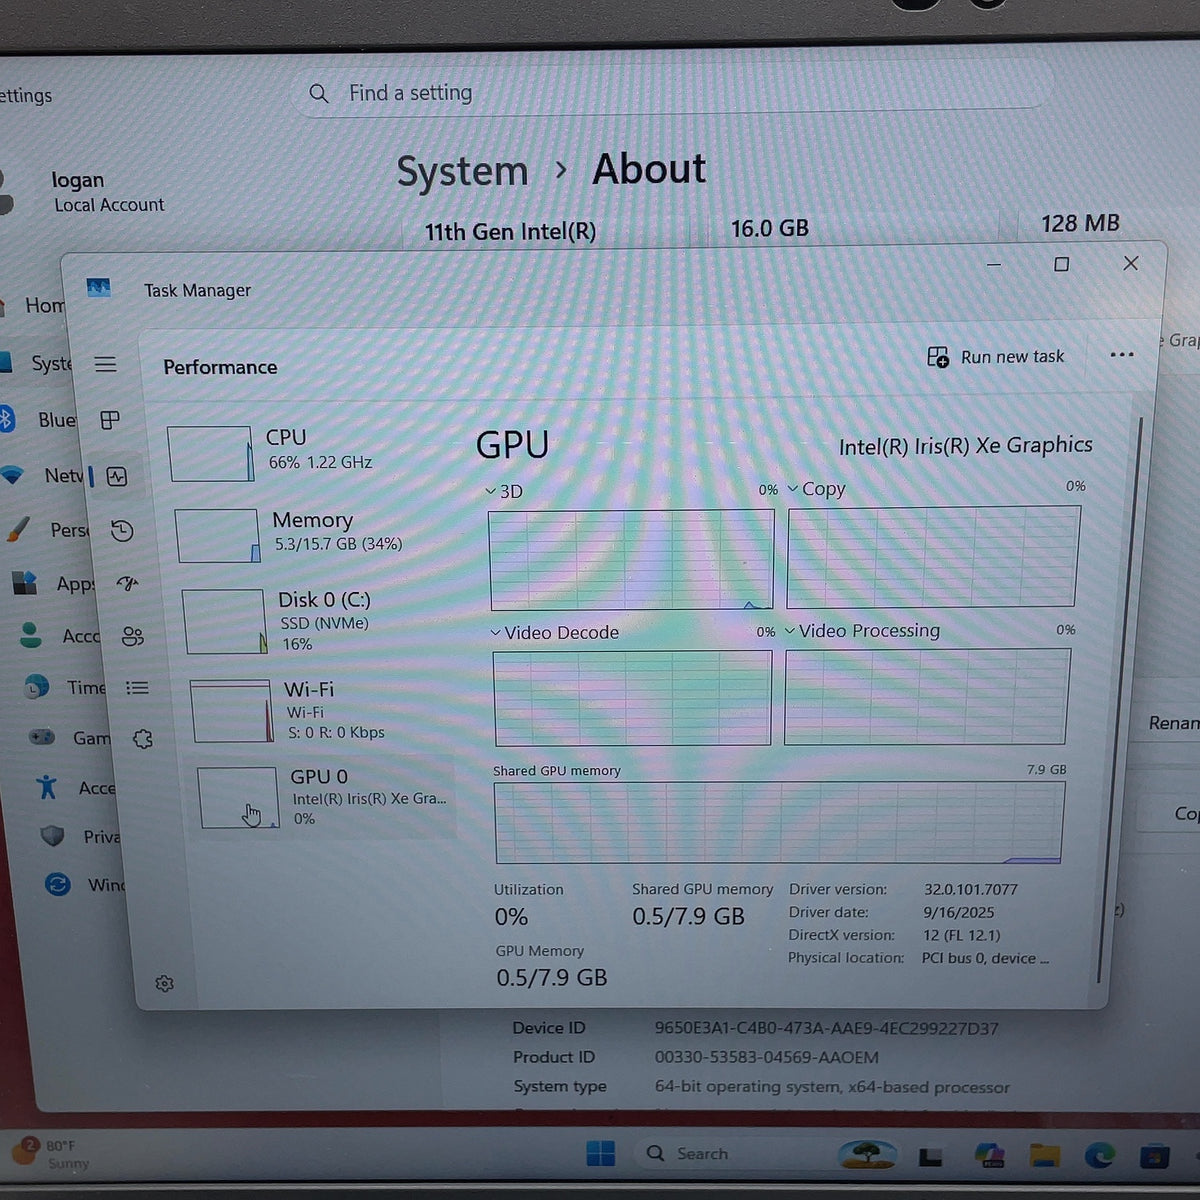Select the GPU 0 Intel Iris Xe entry

[x=326, y=797]
